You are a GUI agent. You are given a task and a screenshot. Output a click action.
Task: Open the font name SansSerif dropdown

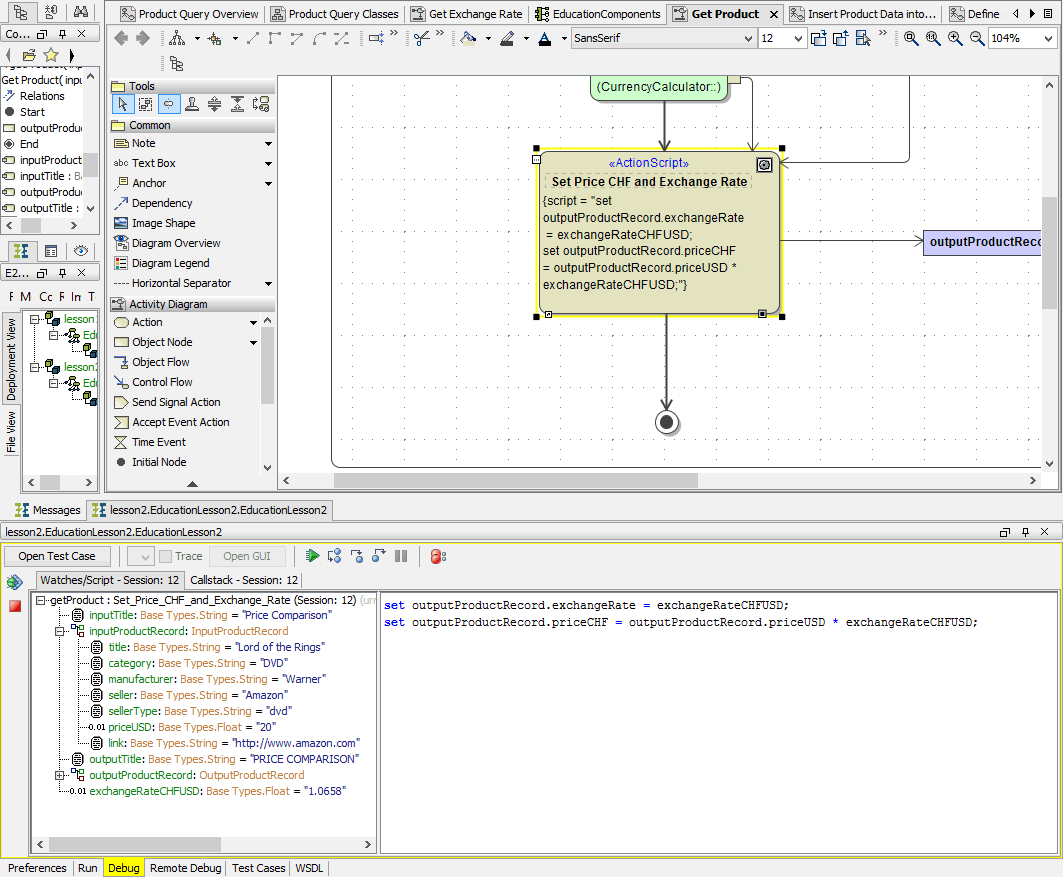pos(749,38)
